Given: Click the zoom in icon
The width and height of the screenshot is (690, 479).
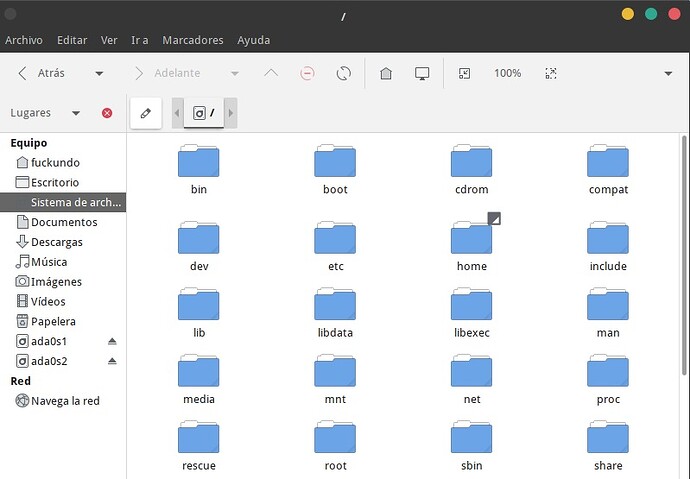Looking at the screenshot, I should 551,73.
